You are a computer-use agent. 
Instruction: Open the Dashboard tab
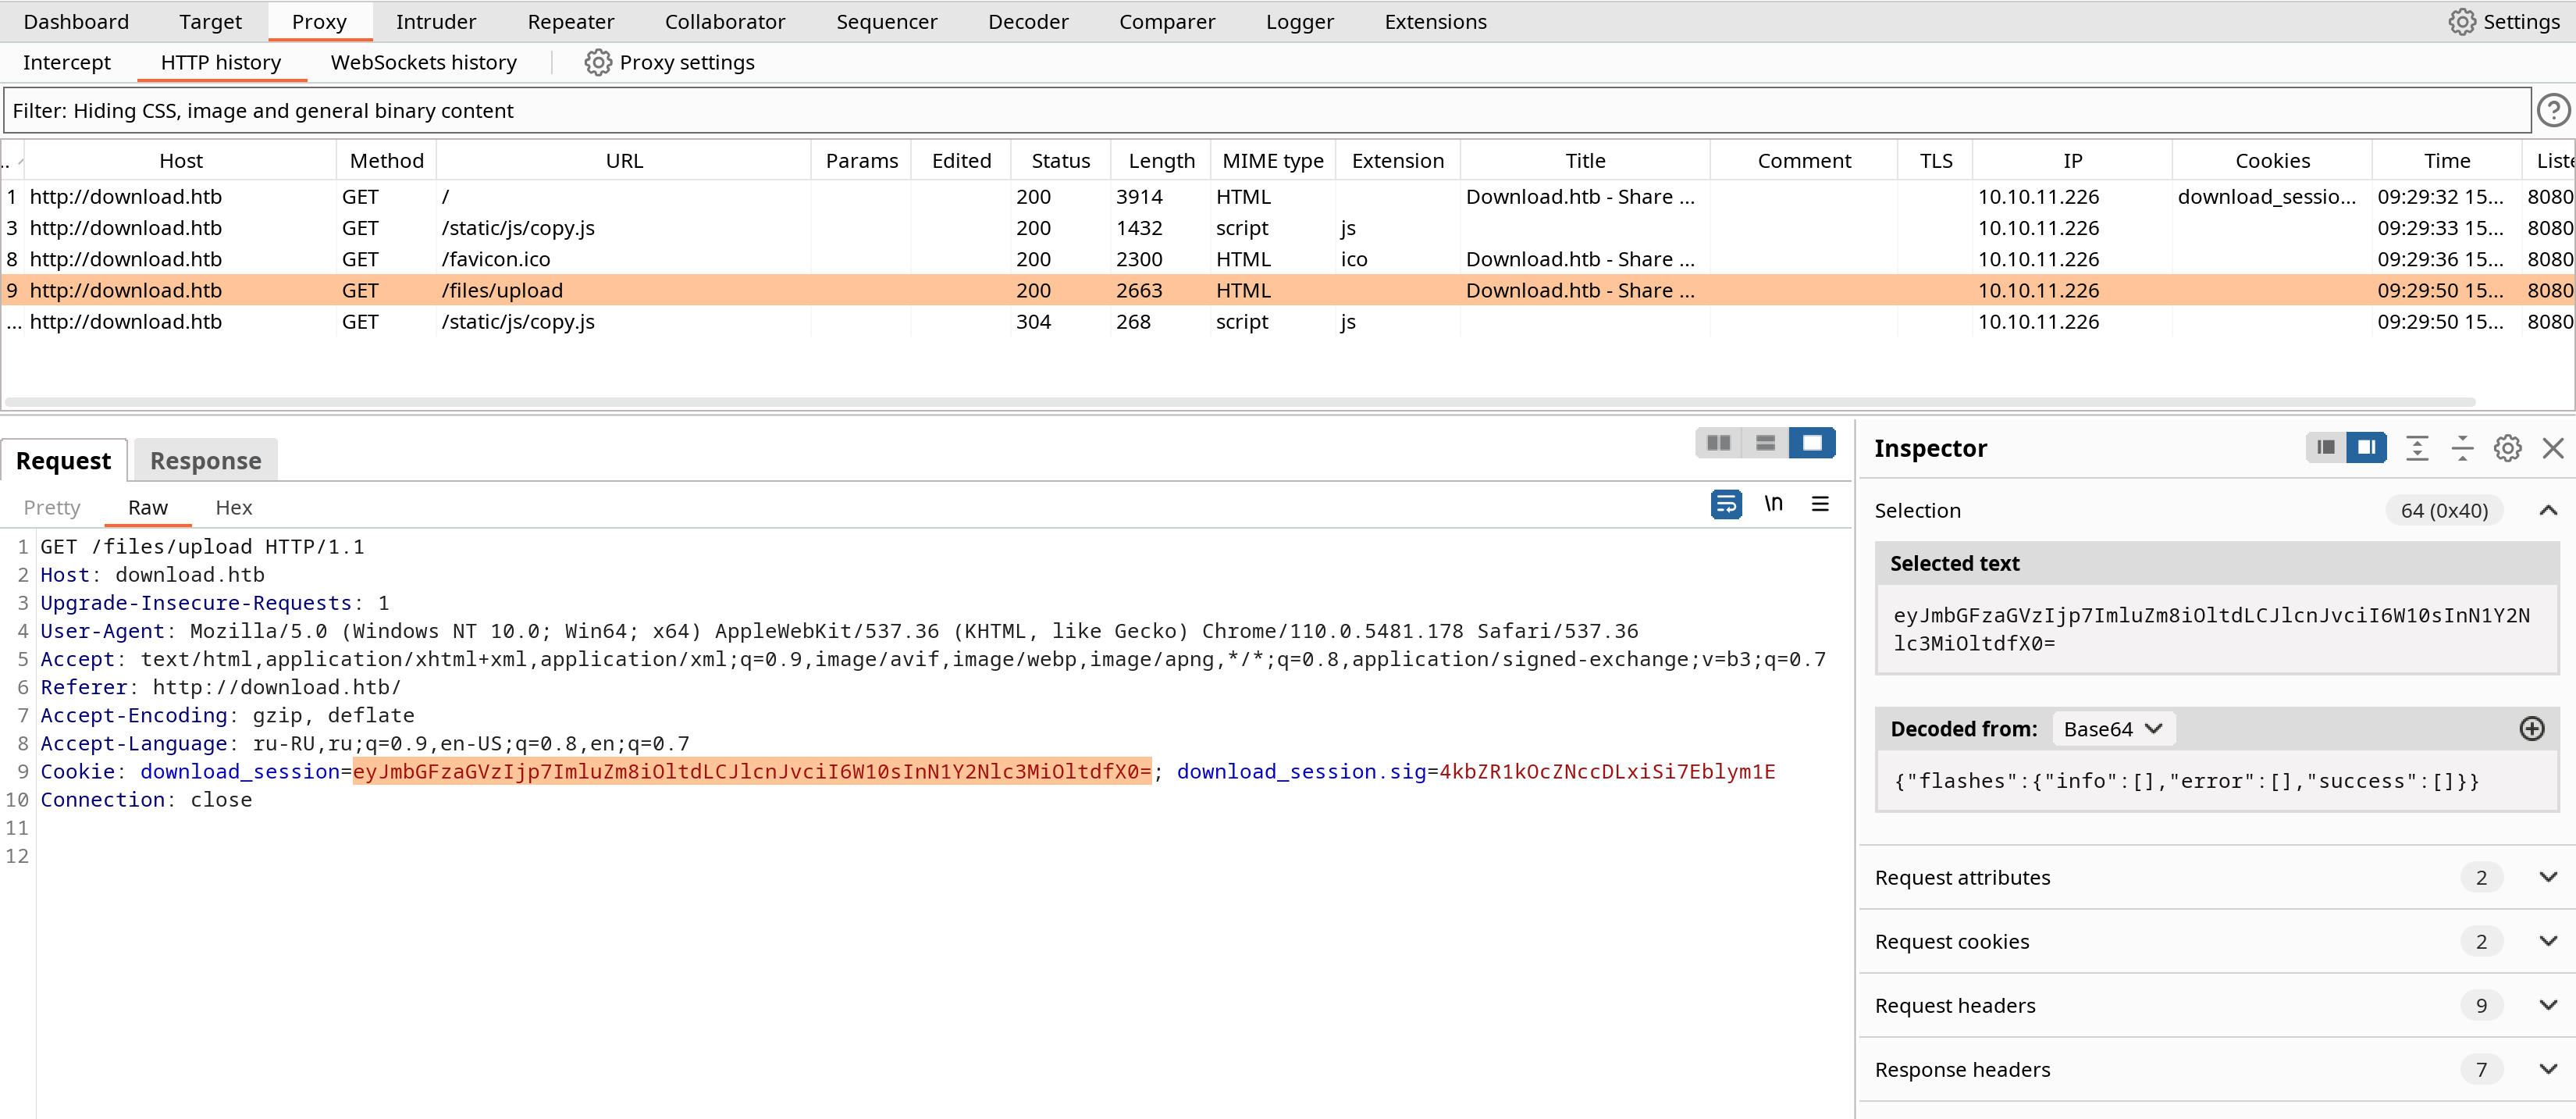(76, 22)
